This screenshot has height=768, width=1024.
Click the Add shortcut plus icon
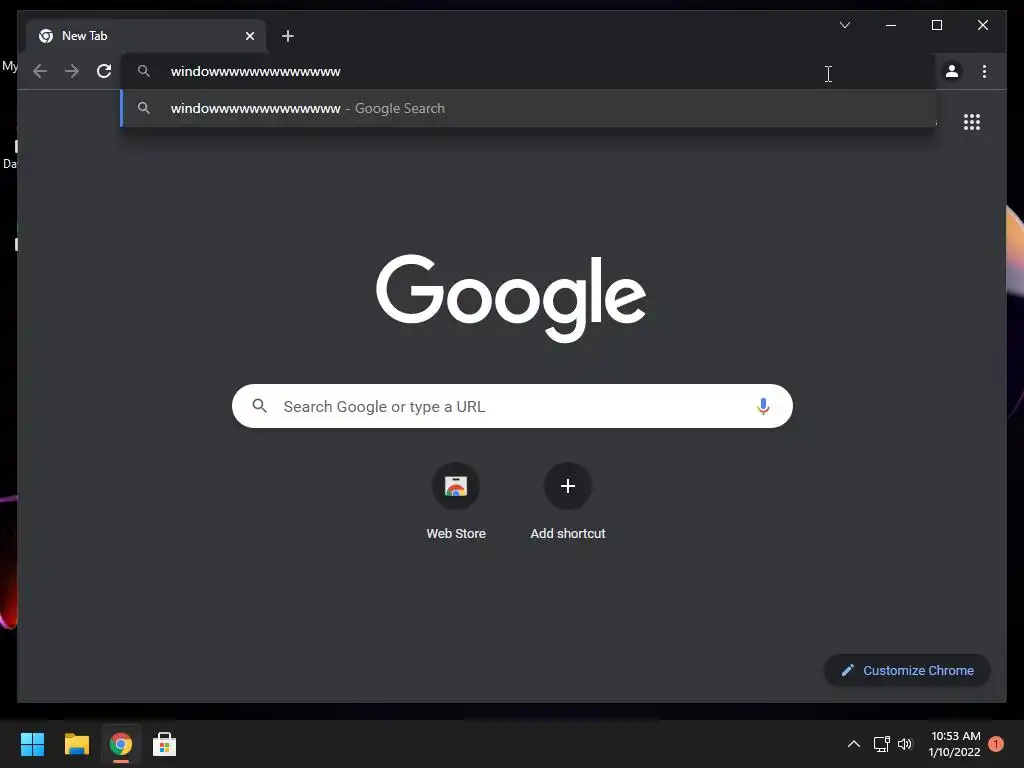pos(568,486)
